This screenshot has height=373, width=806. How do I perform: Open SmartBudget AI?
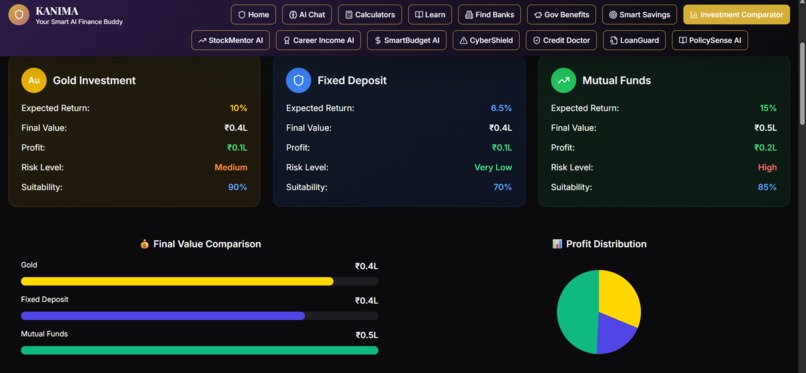407,40
